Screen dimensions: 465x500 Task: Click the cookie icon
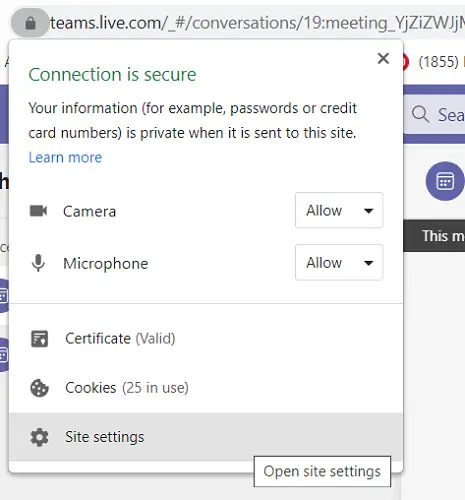39,388
